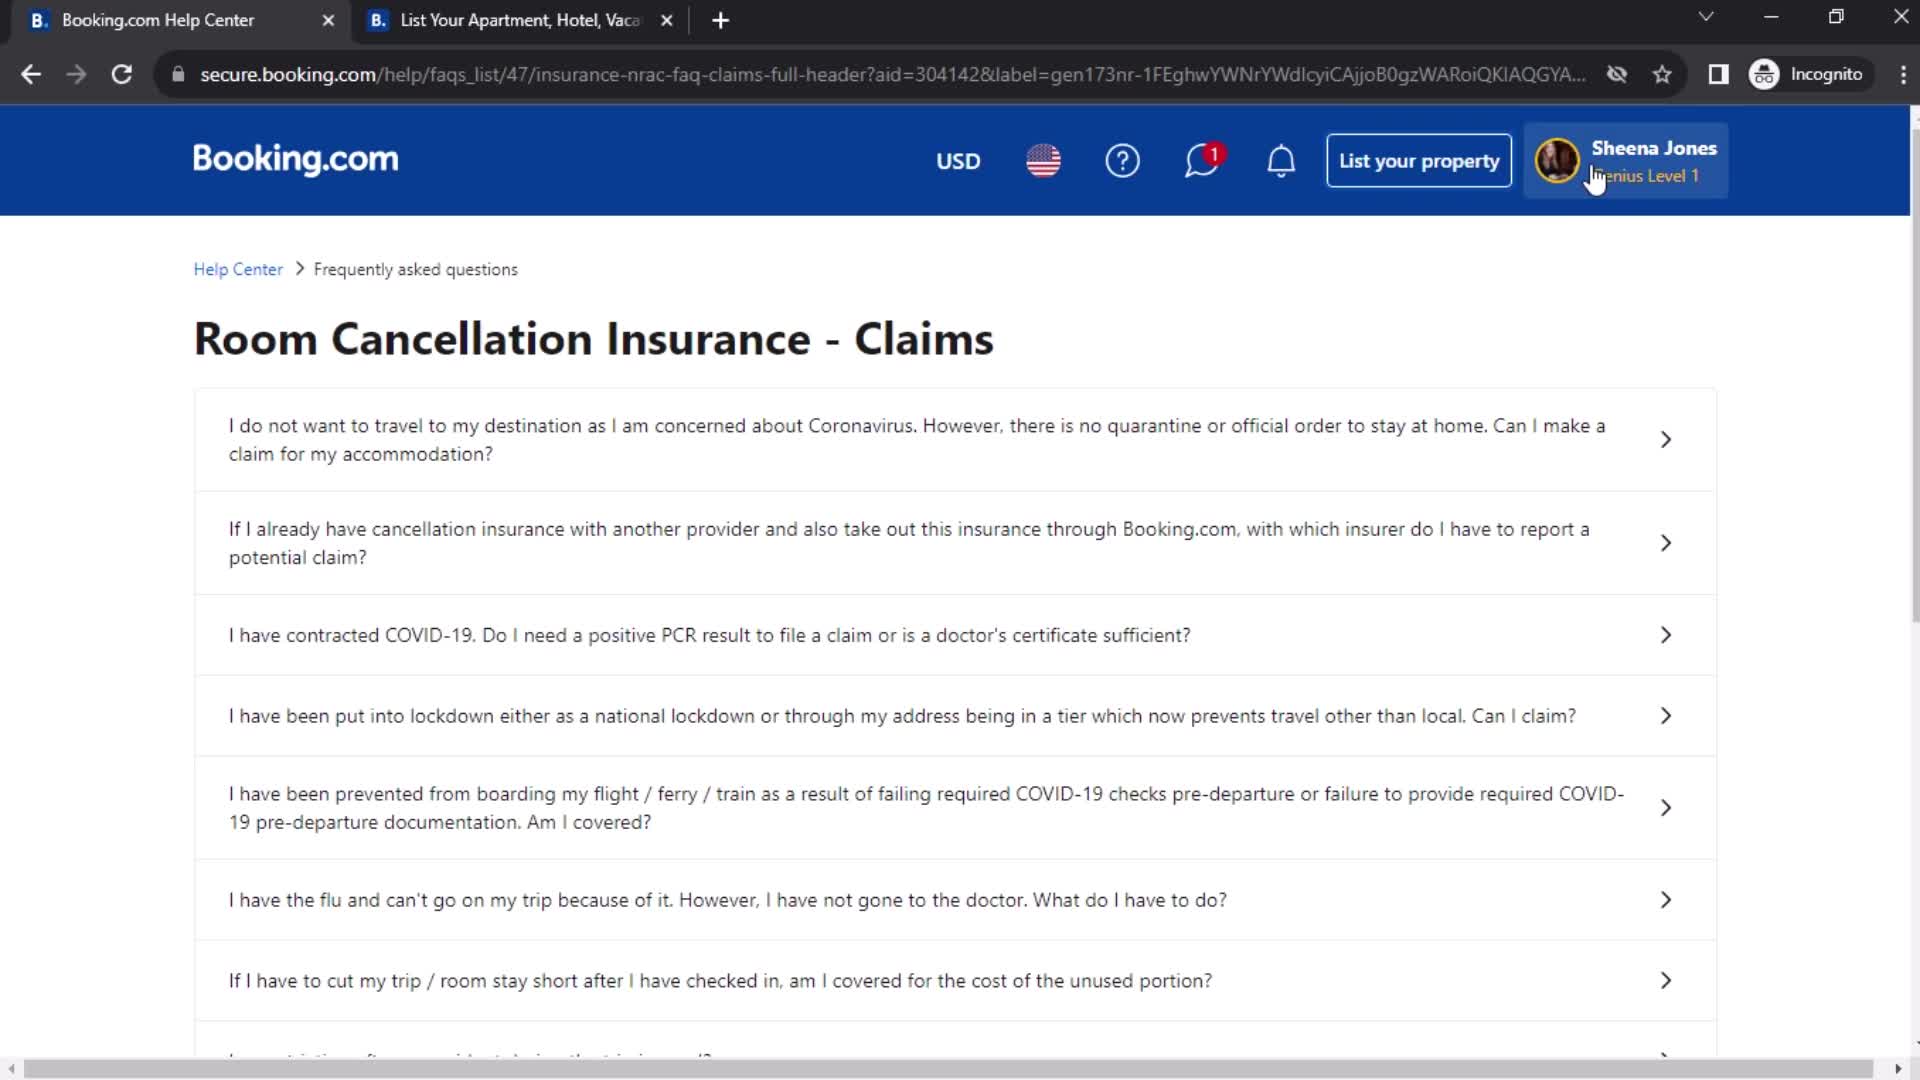Expand chevron for the flu question
The width and height of the screenshot is (1920, 1080).
click(x=1665, y=900)
